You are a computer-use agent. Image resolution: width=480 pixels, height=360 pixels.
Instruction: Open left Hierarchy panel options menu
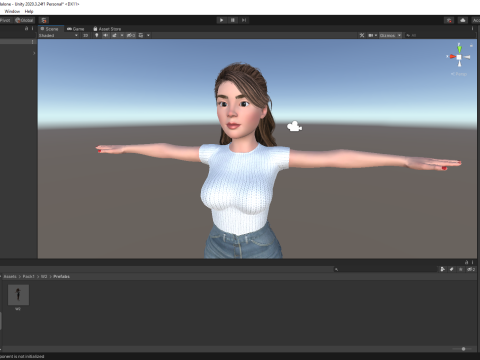(x=32, y=29)
